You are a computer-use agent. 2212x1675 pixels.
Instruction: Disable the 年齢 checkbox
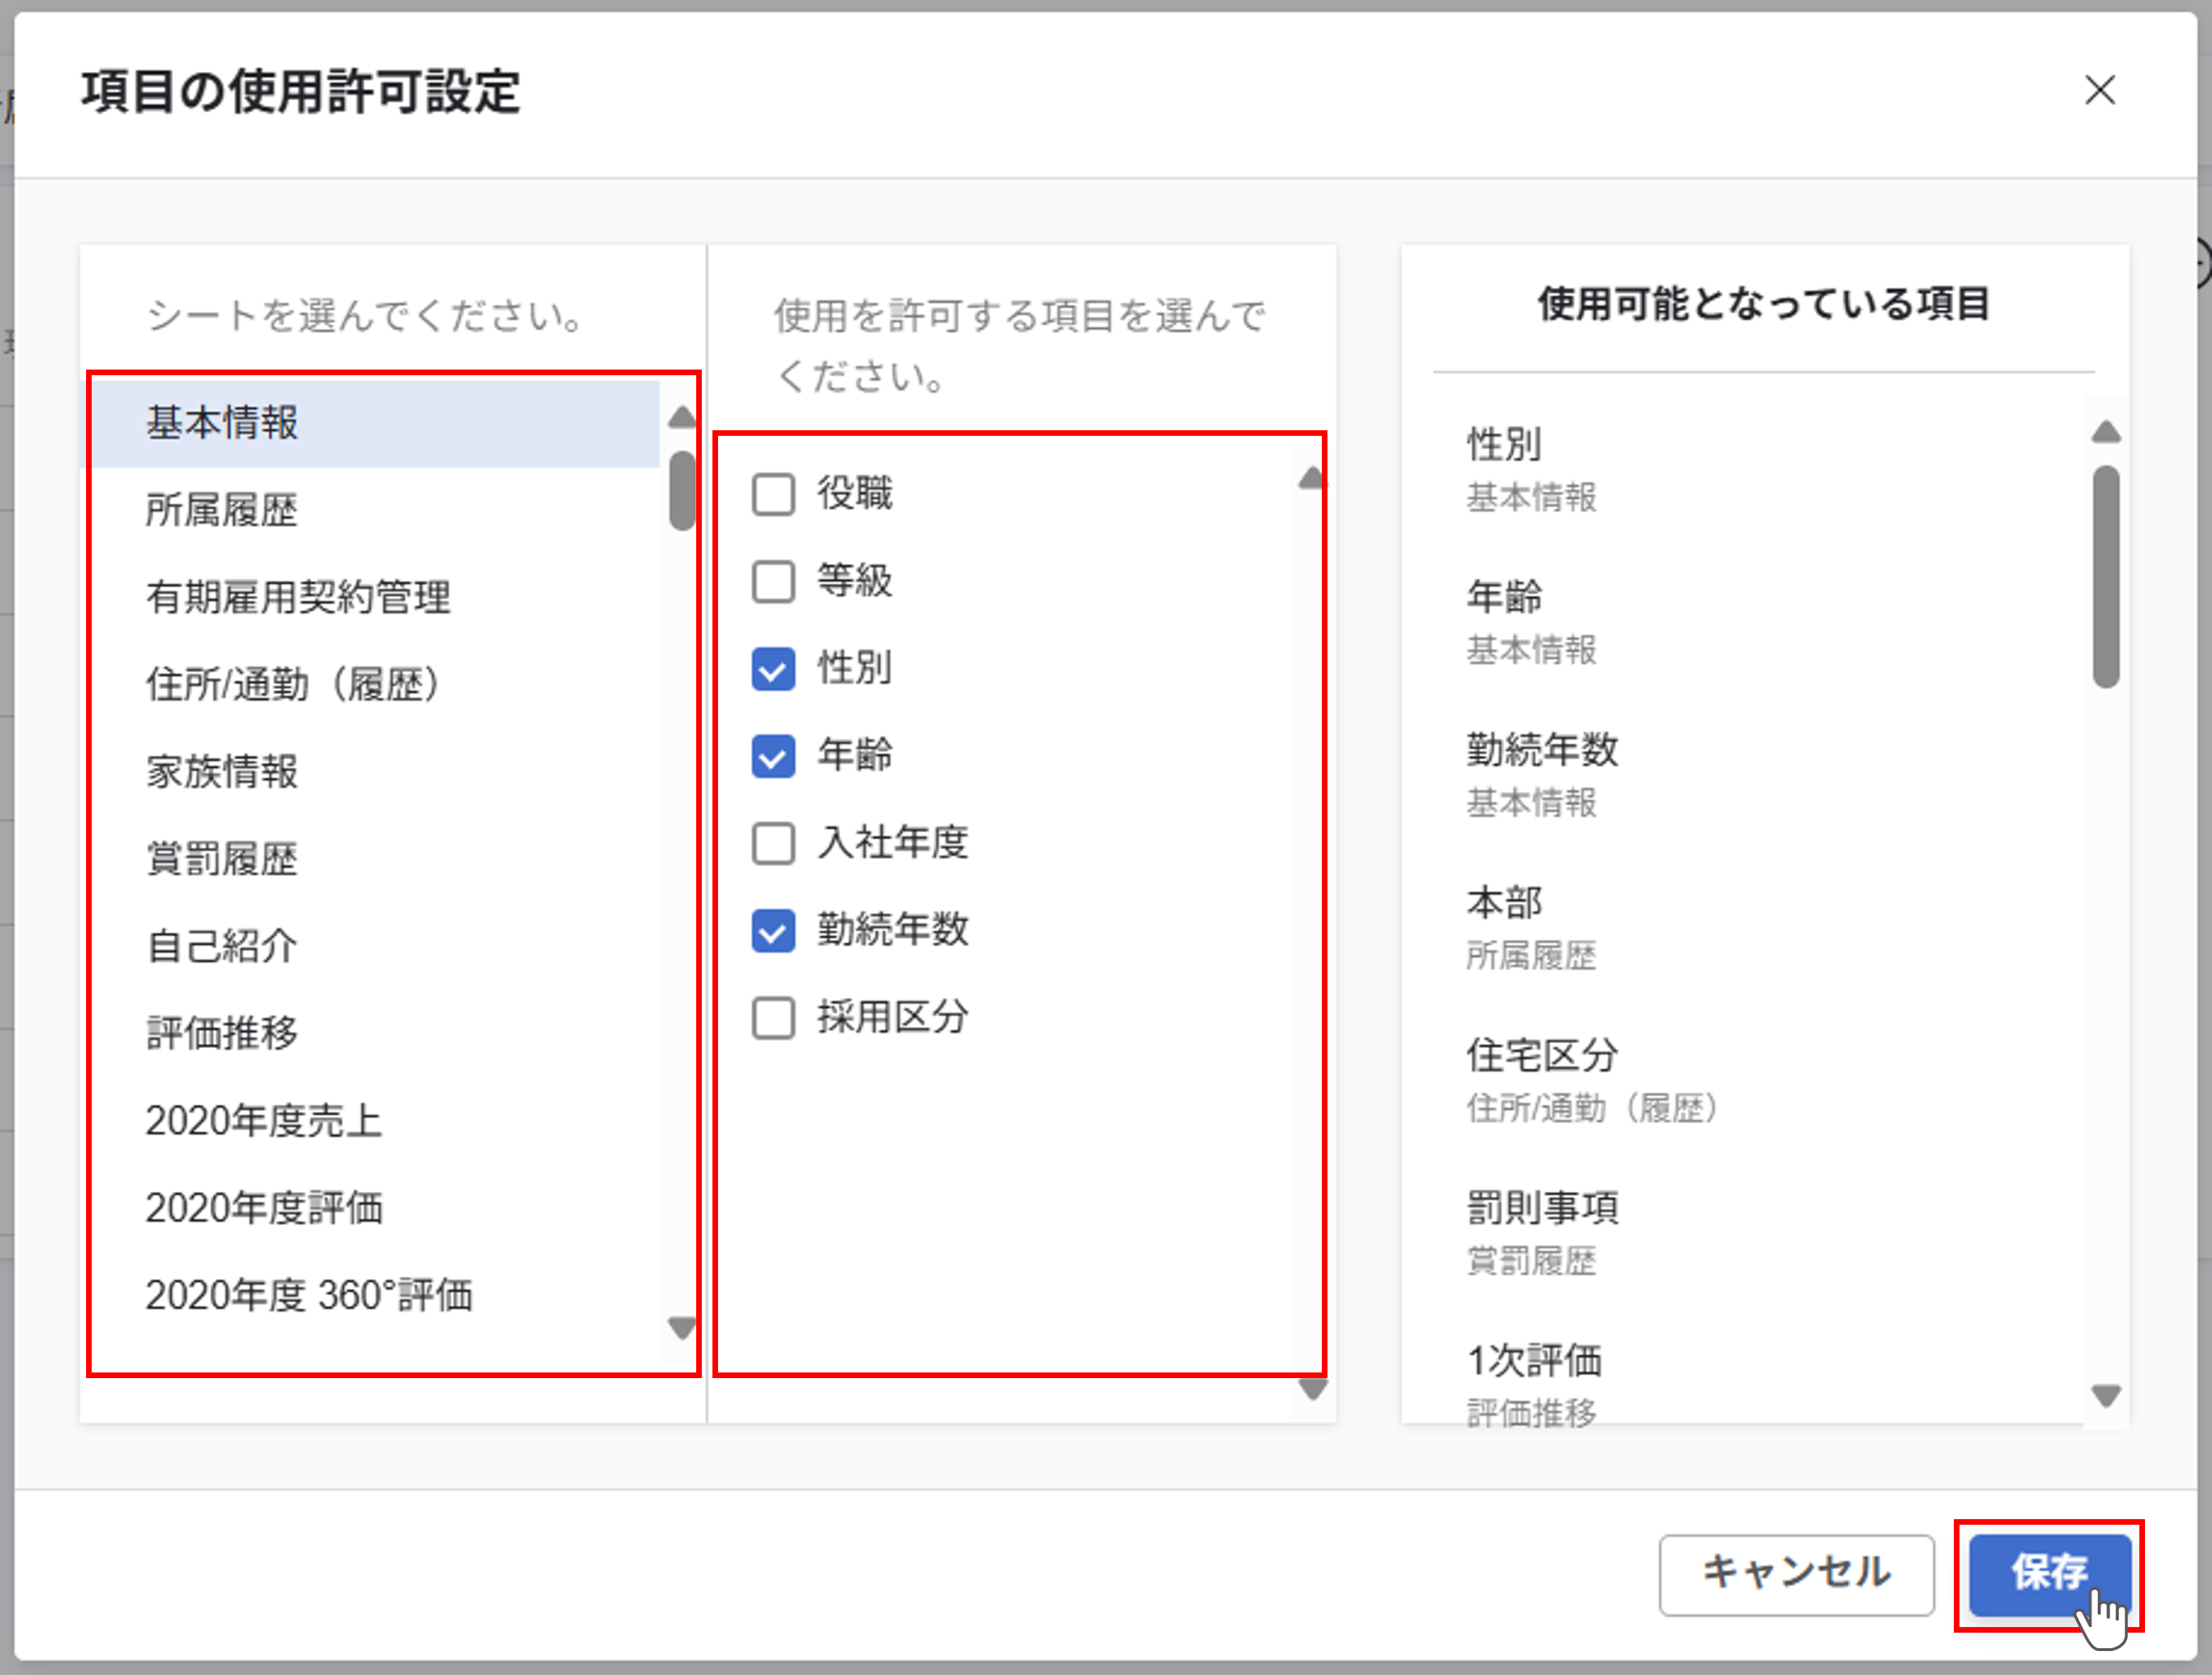coord(773,756)
